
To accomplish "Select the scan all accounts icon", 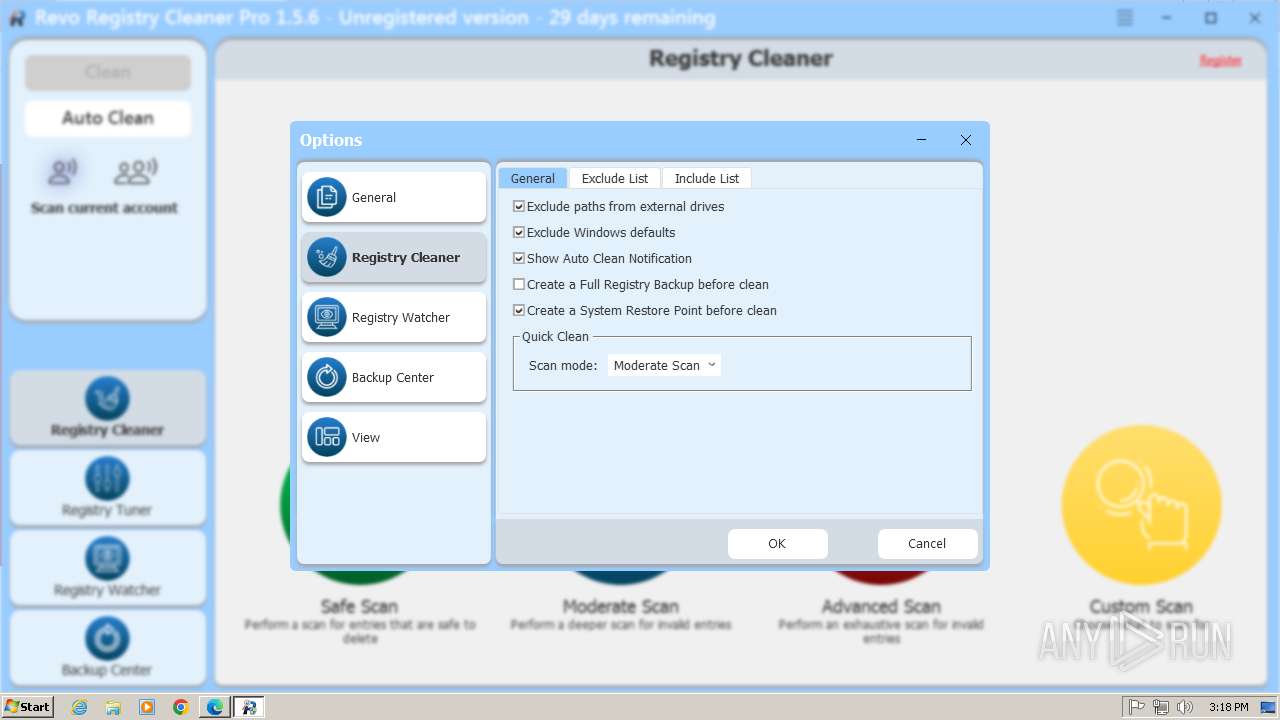I will pos(136,172).
